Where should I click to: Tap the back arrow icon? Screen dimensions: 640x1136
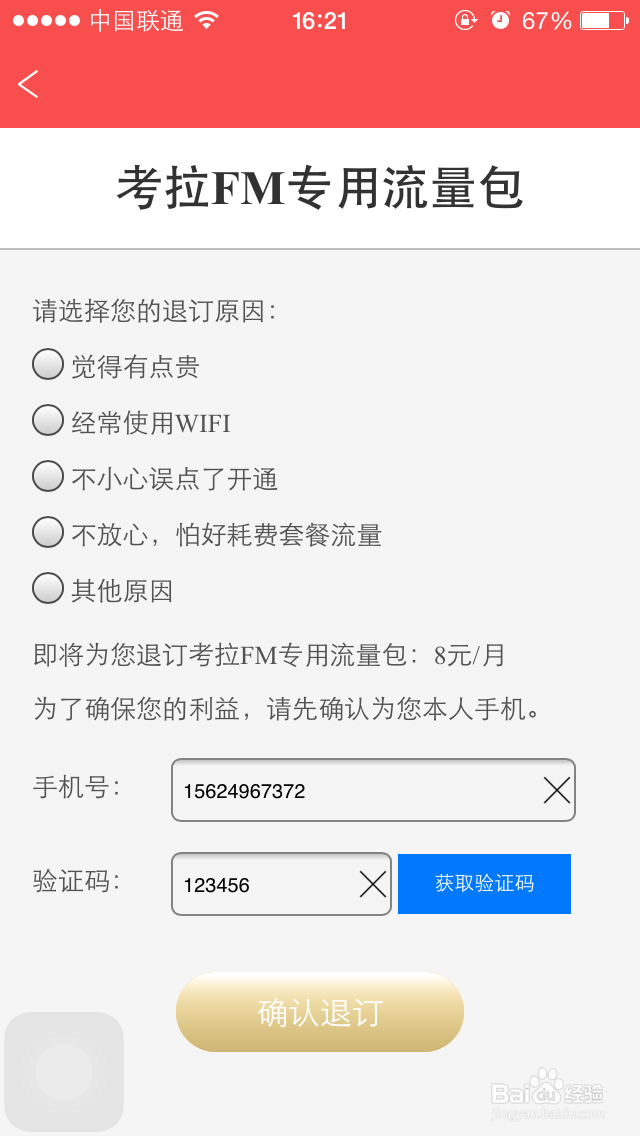[28, 84]
